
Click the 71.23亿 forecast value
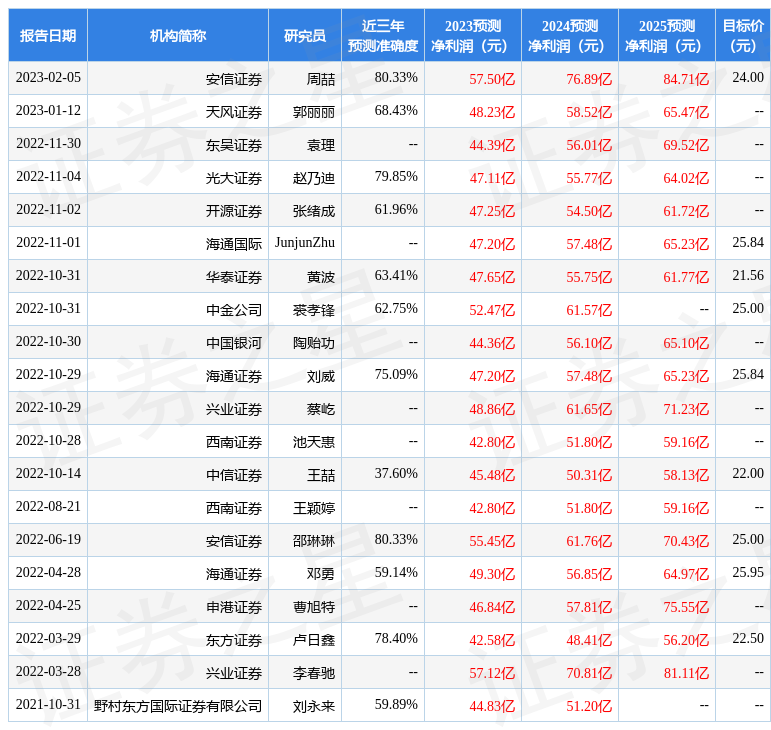pyautogui.click(x=686, y=409)
